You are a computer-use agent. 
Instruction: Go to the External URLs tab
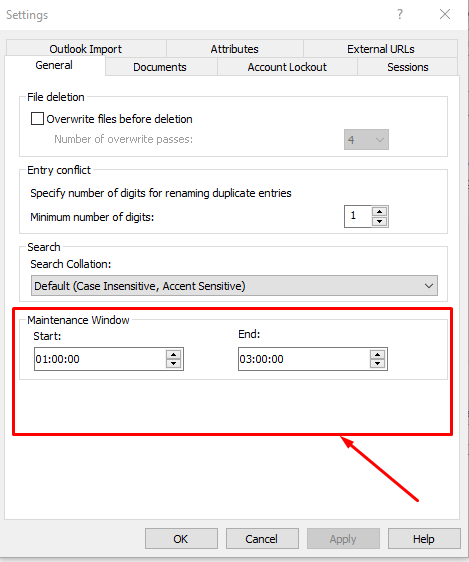pyautogui.click(x=381, y=49)
